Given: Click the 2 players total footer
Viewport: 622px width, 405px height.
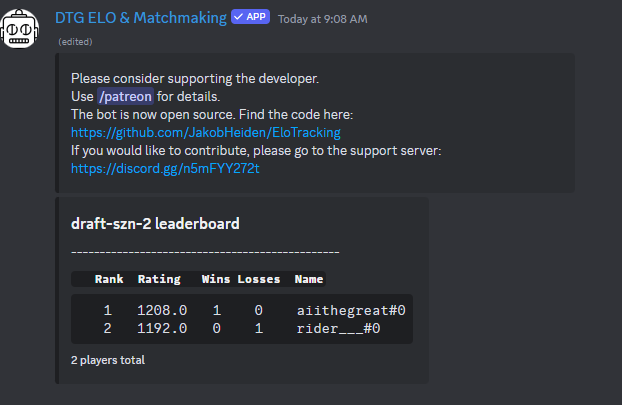Looking at the screenshot, I should 108,360.
